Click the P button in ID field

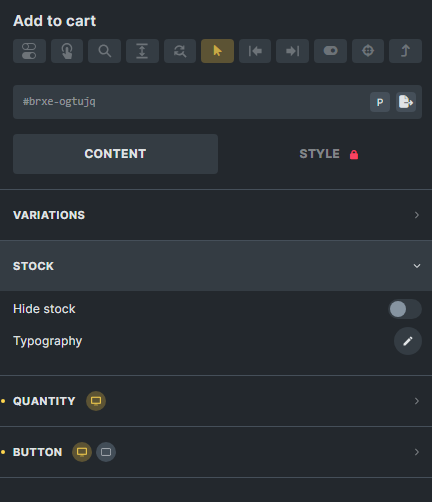[380, 102]
